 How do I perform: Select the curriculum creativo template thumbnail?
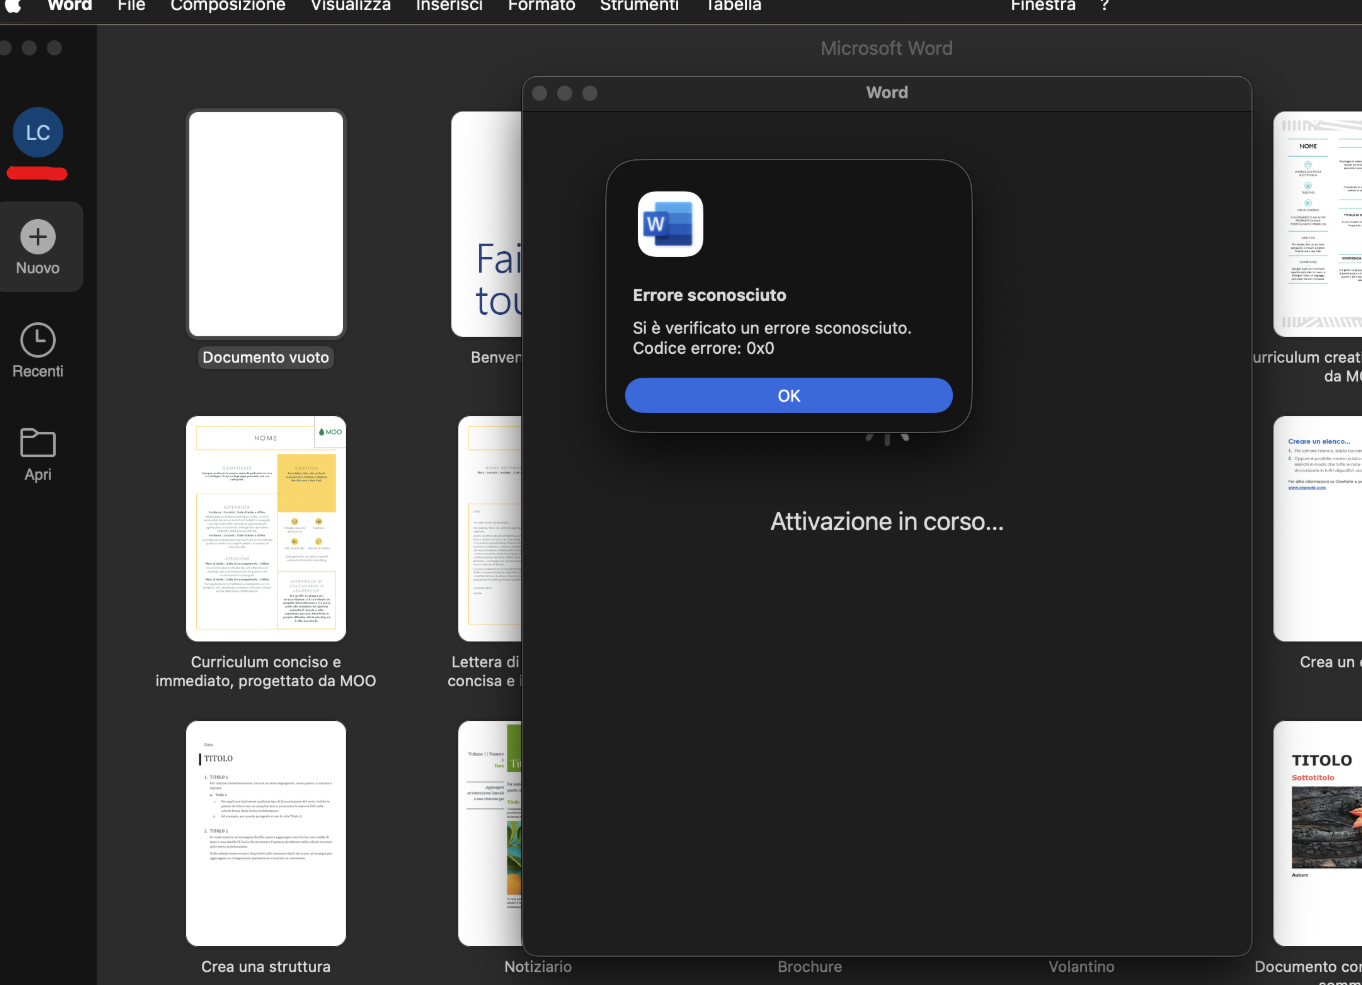(x=1318, y=224)
